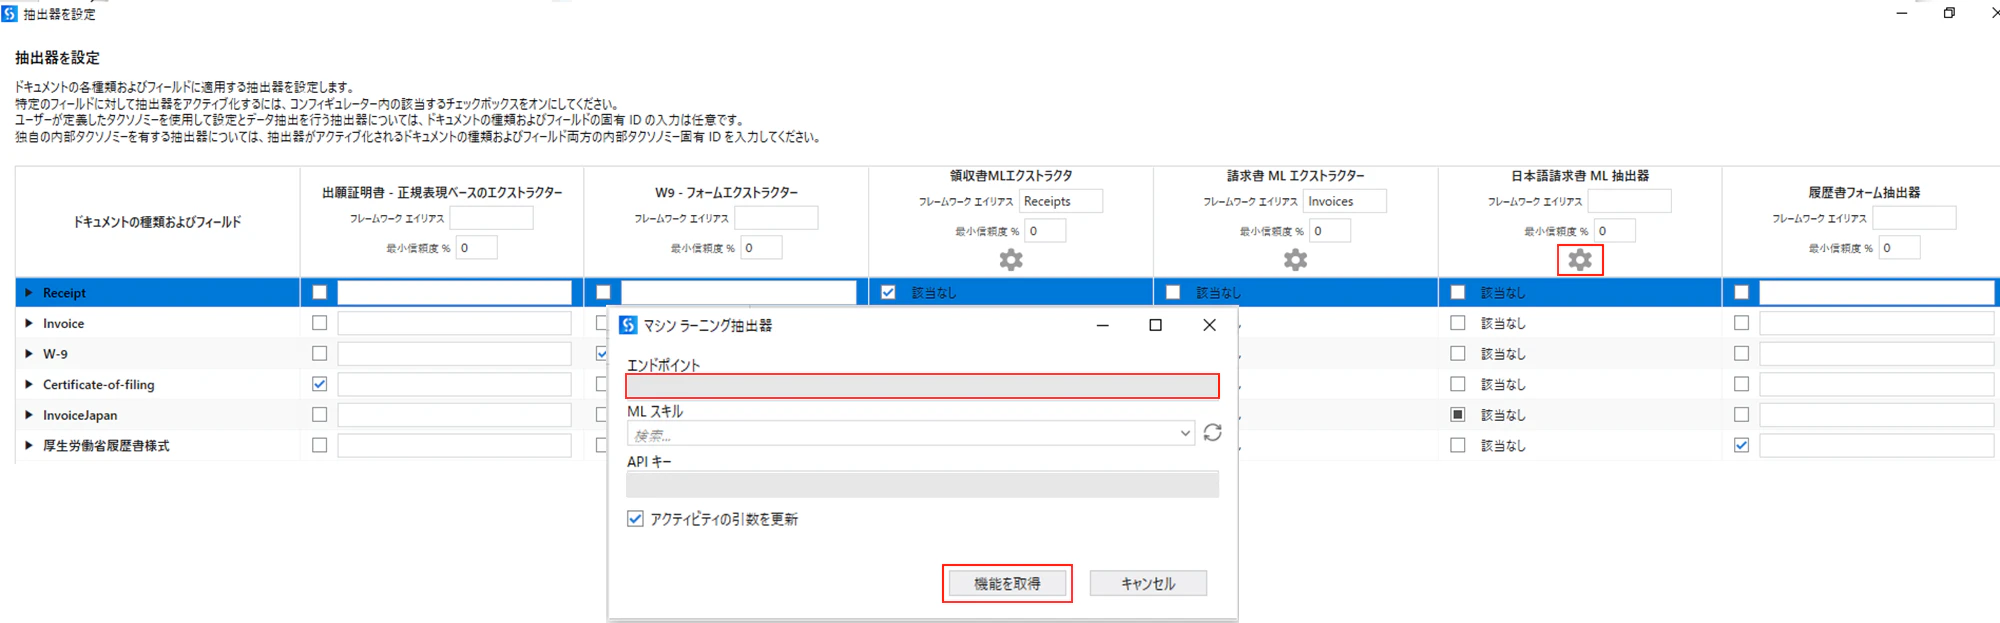Toggle Receipt checkbox under W9 フォームエクストラクター

(x=603, y=292)
